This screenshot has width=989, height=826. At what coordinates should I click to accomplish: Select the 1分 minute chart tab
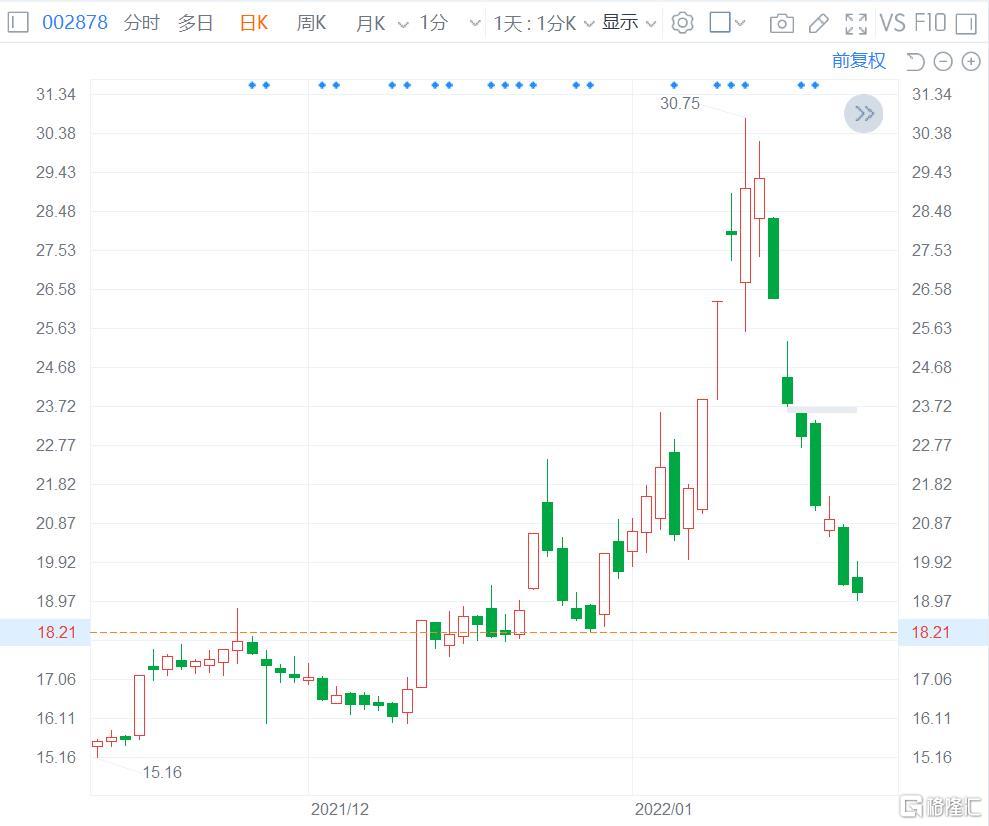(x=434, y=23)
